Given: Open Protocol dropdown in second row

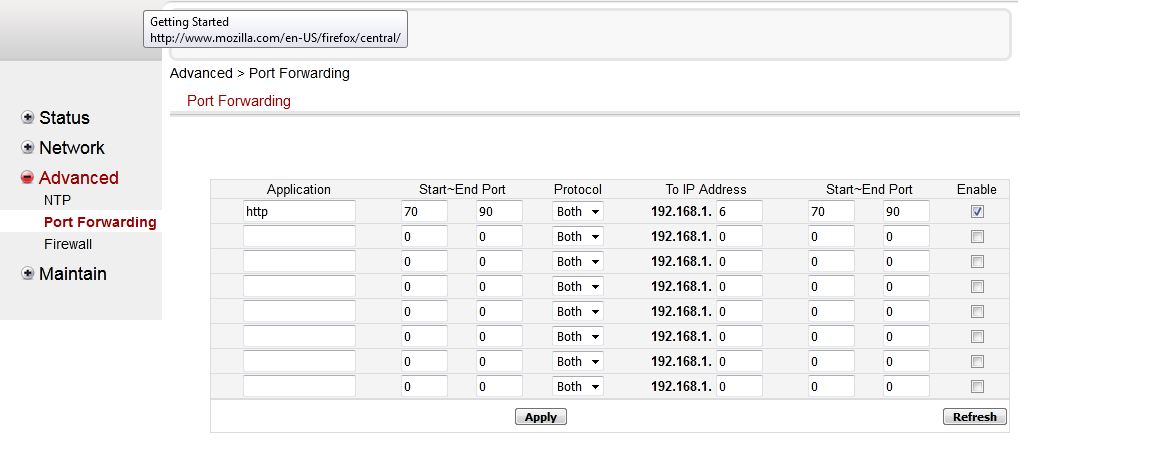Looking at the screenshot, I should click(x=577, y=237).
